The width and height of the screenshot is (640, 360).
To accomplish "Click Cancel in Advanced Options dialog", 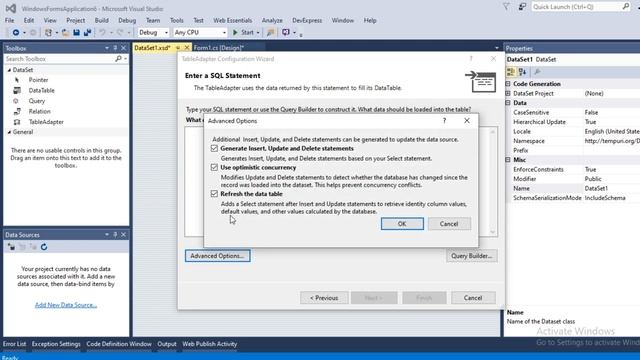I will 449,224.
